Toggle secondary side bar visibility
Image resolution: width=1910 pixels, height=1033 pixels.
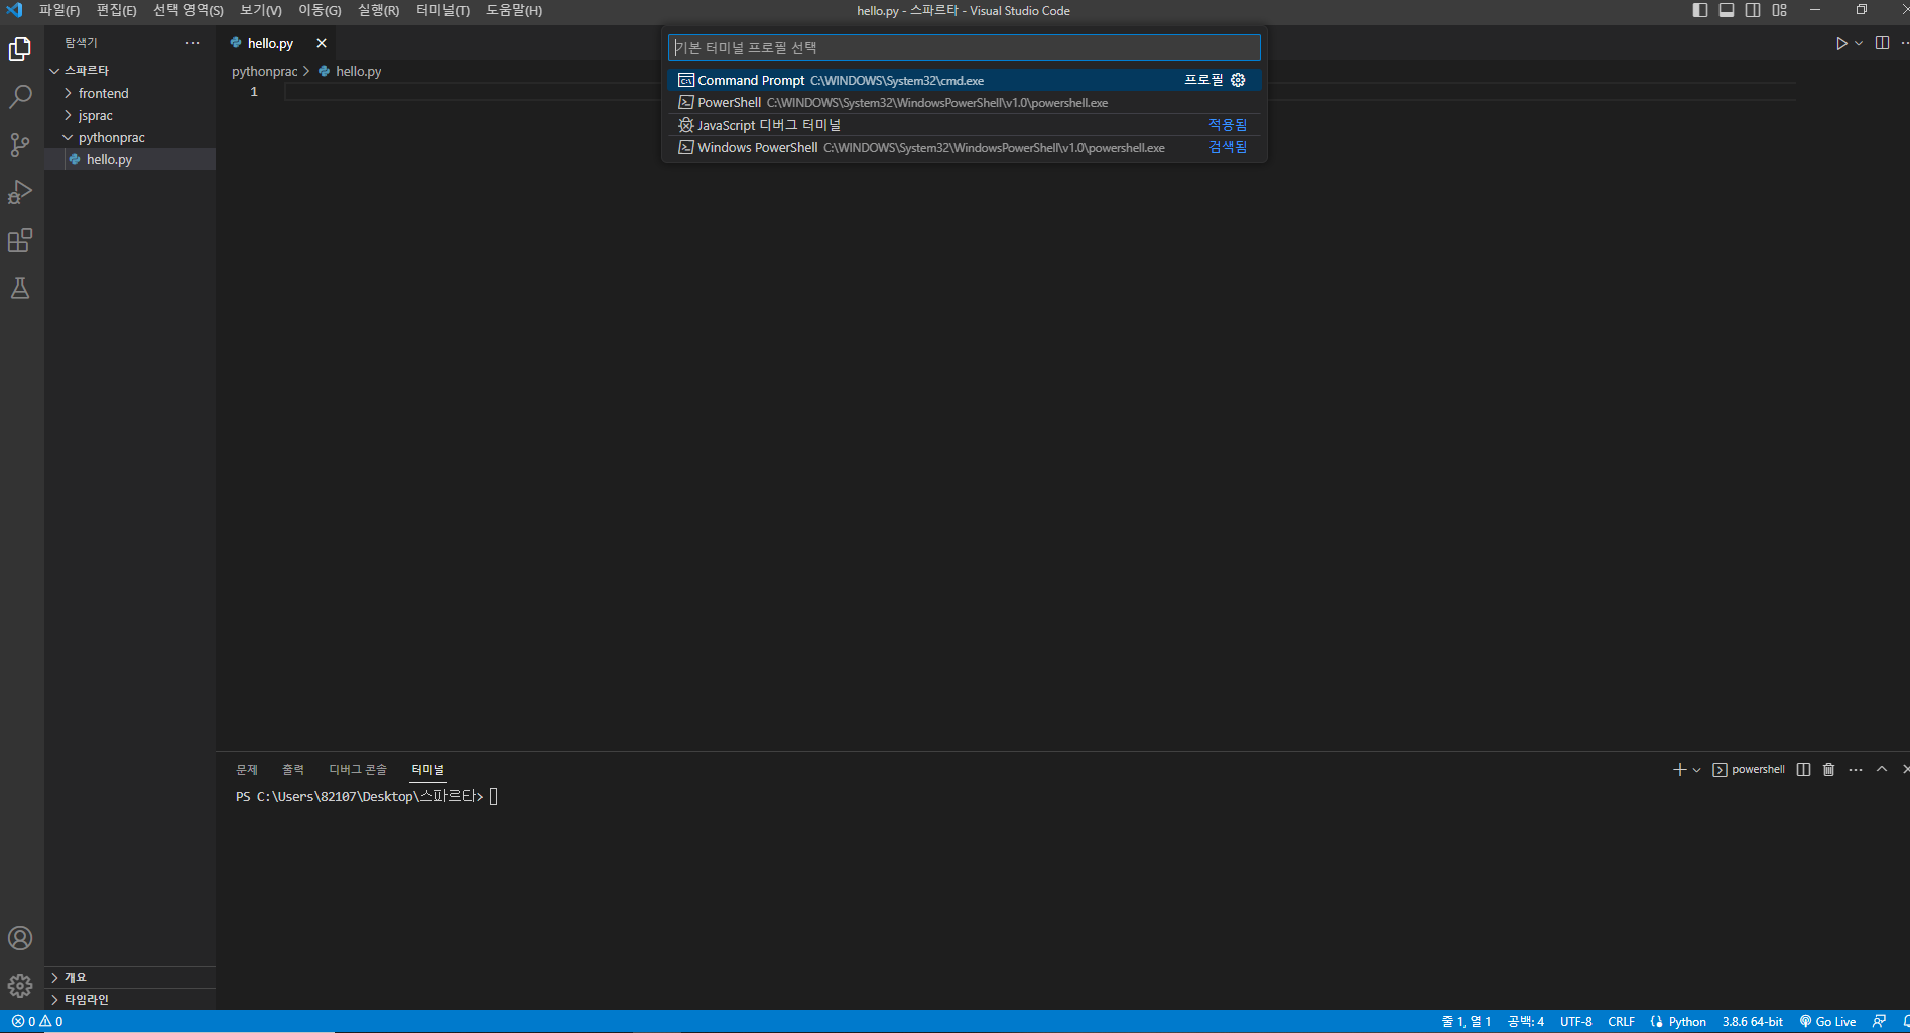pyautogui.click(x=1753, y=10)
